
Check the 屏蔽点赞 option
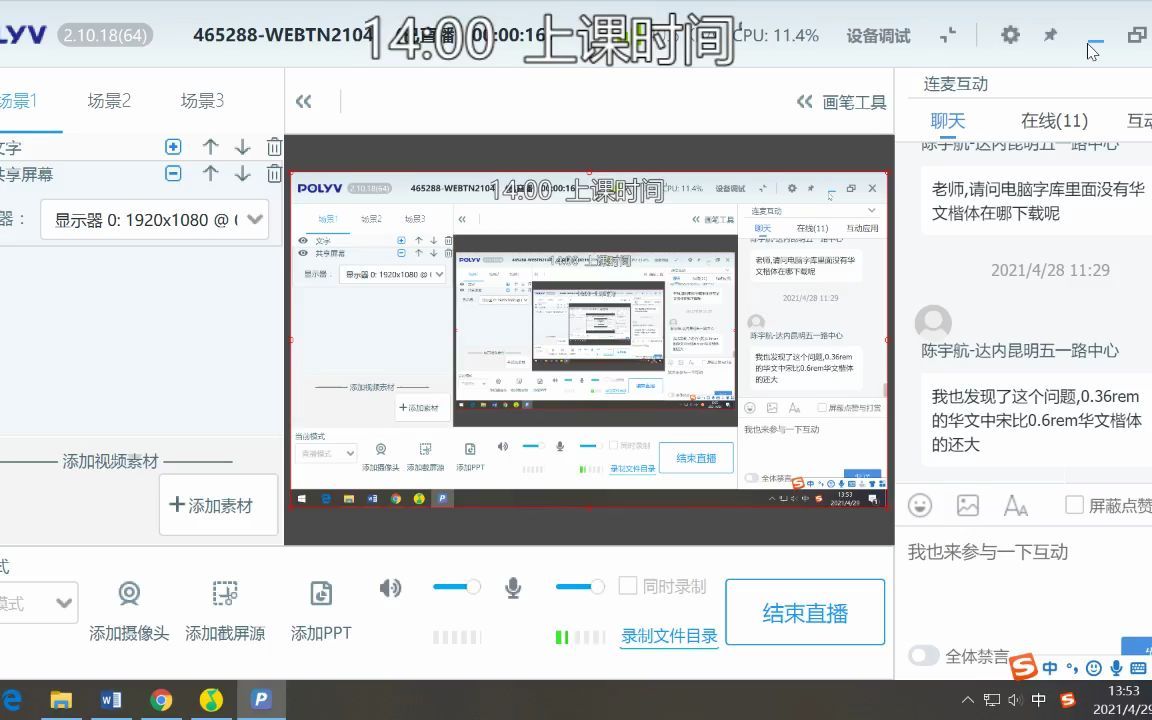tap(1075, 506)
